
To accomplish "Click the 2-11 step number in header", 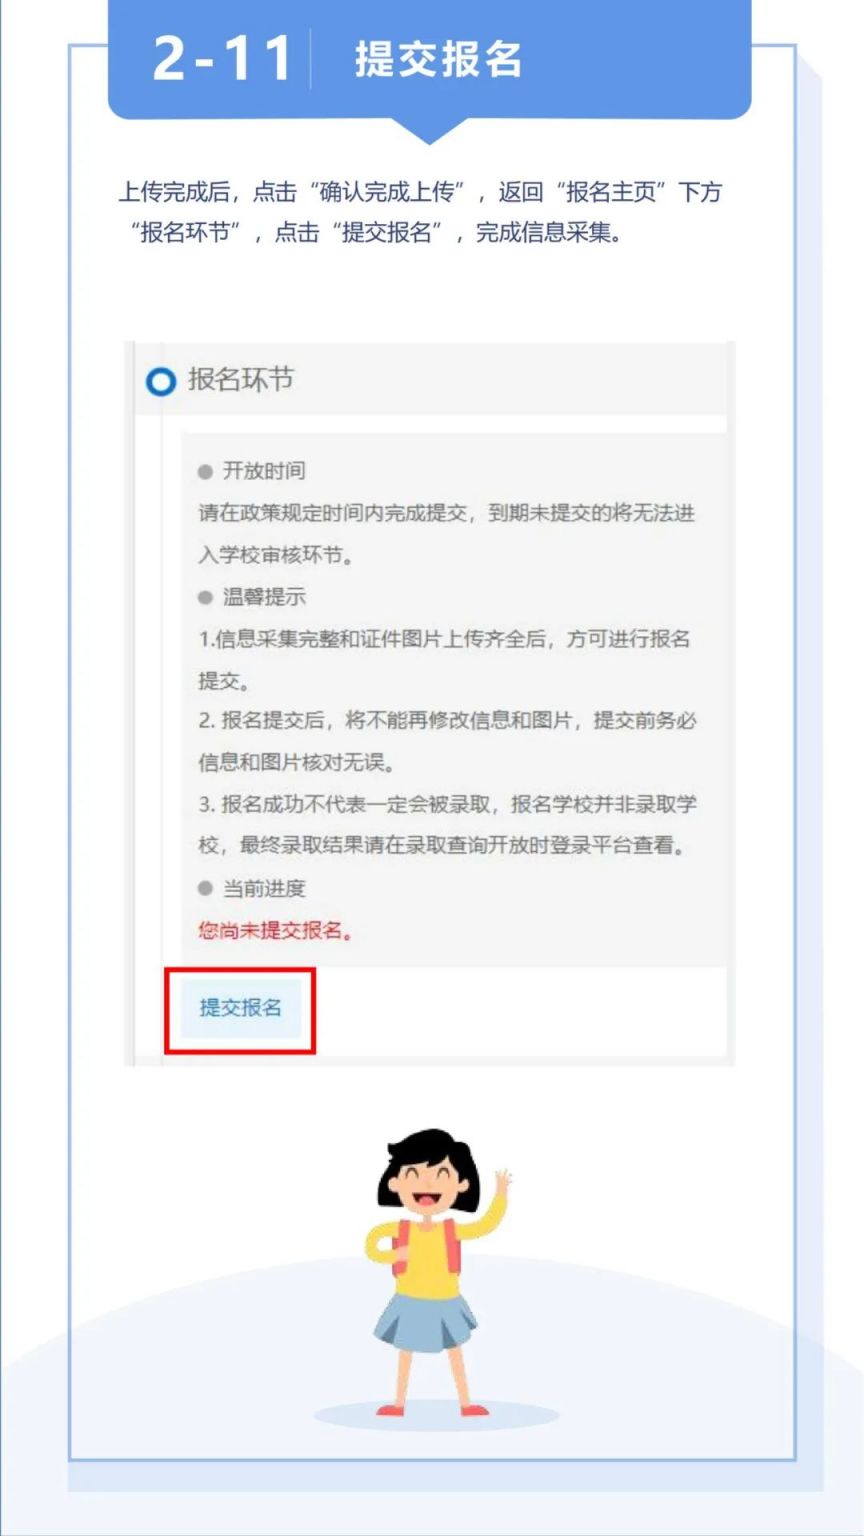I will coord(222,60).
